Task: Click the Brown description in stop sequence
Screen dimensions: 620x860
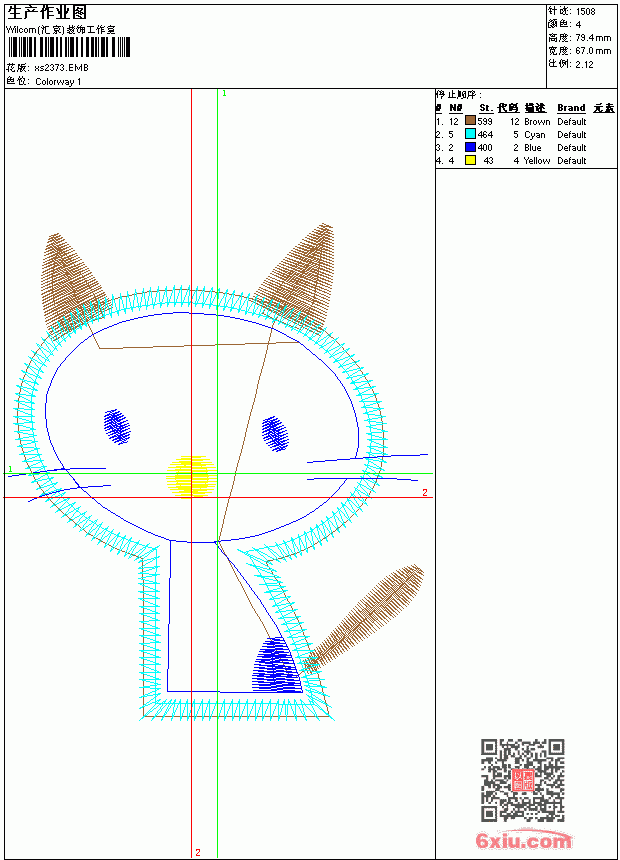Action: coord(537,122)
